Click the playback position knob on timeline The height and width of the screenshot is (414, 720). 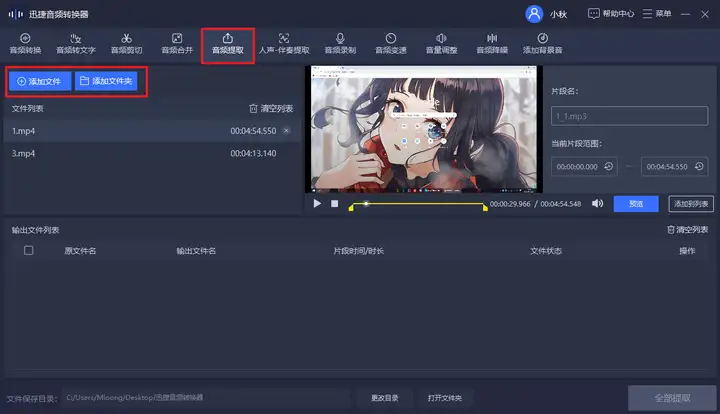pos(366,203)
